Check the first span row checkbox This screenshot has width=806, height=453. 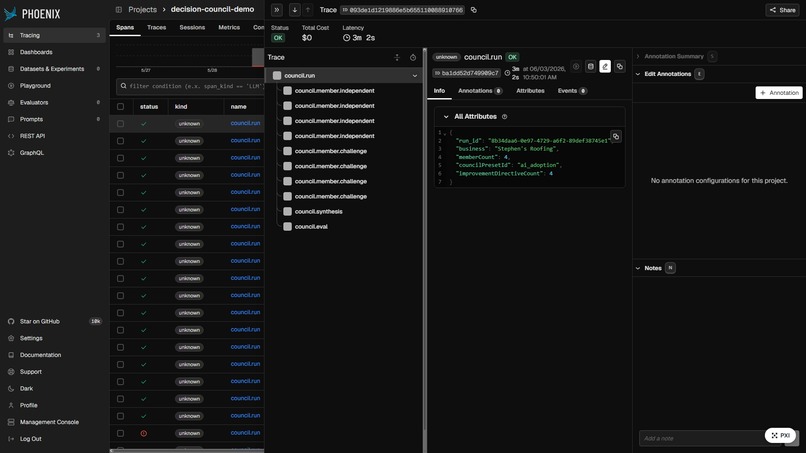pyautogui.click(x=120, y=124)
